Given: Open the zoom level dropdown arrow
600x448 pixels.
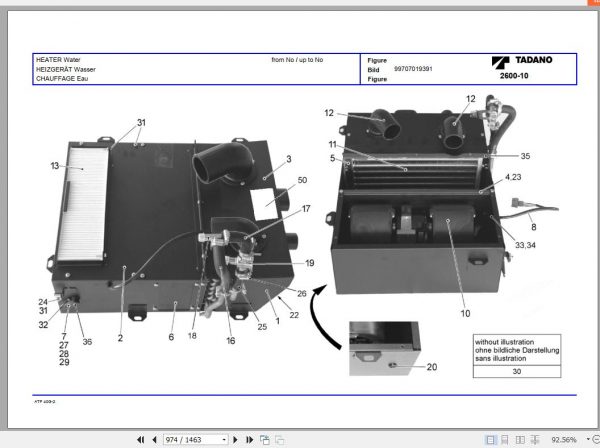Looking at the screenshot, I should (x=588, y=440).
